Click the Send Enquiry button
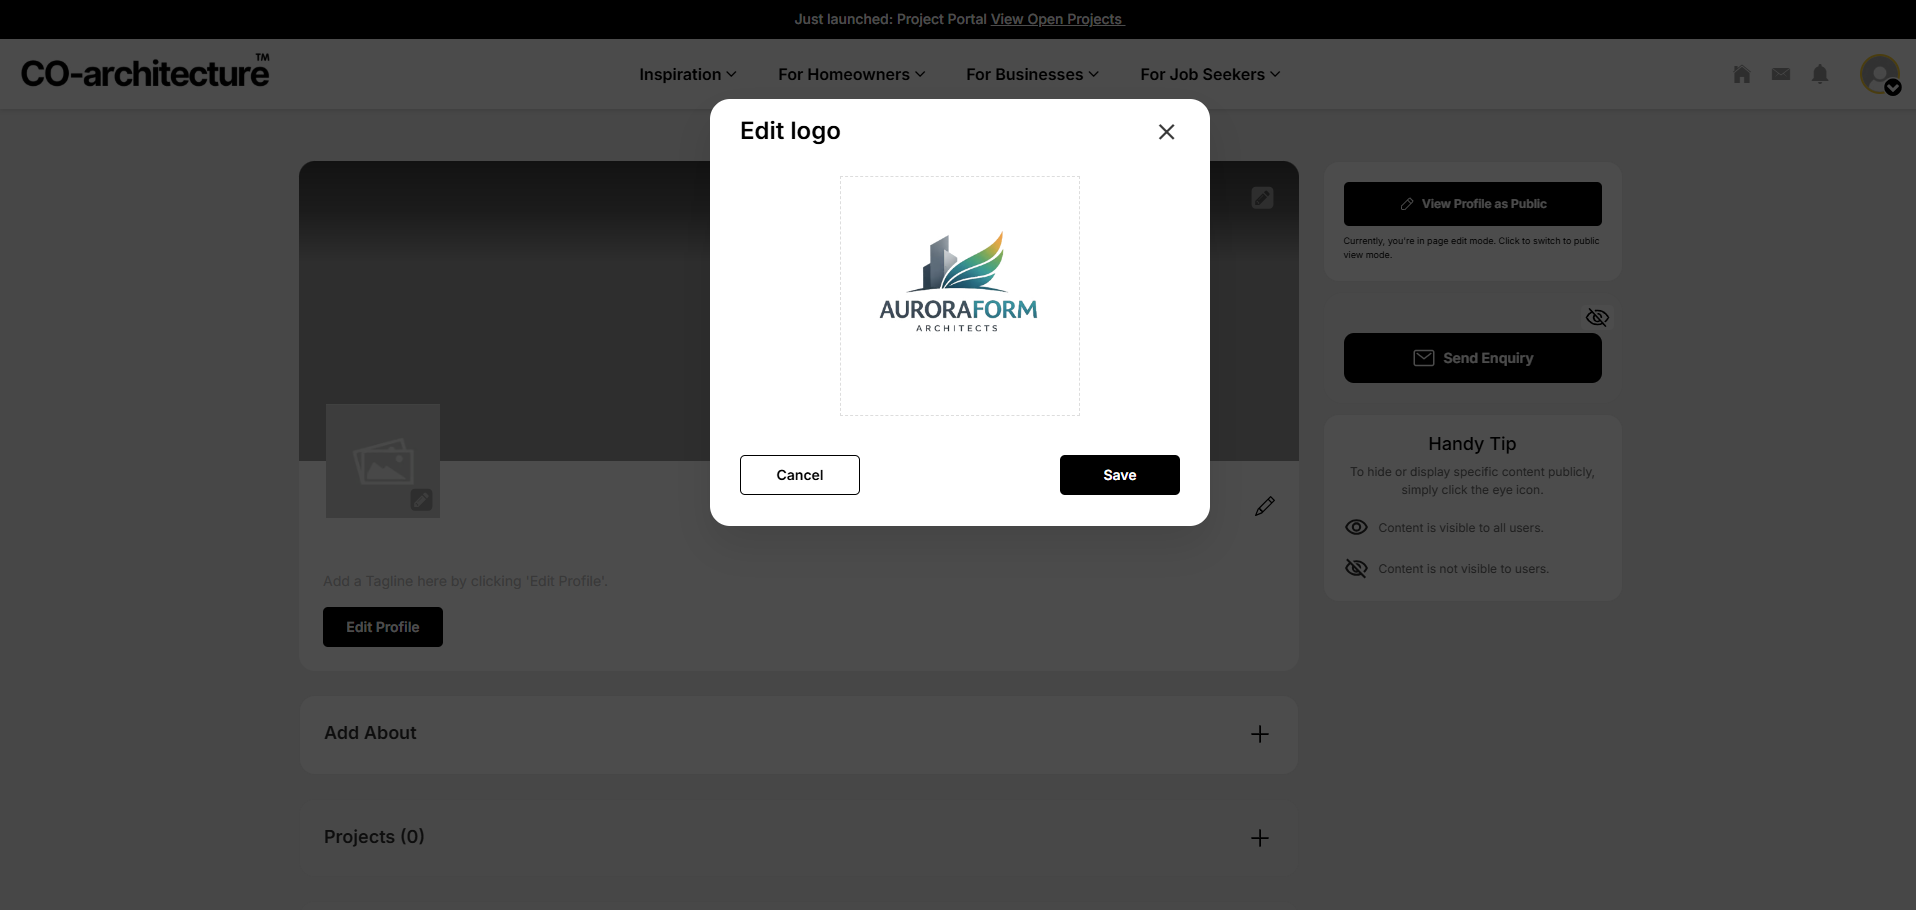This screenshot has width=1916, height=910. click(x=1473, y=358)
